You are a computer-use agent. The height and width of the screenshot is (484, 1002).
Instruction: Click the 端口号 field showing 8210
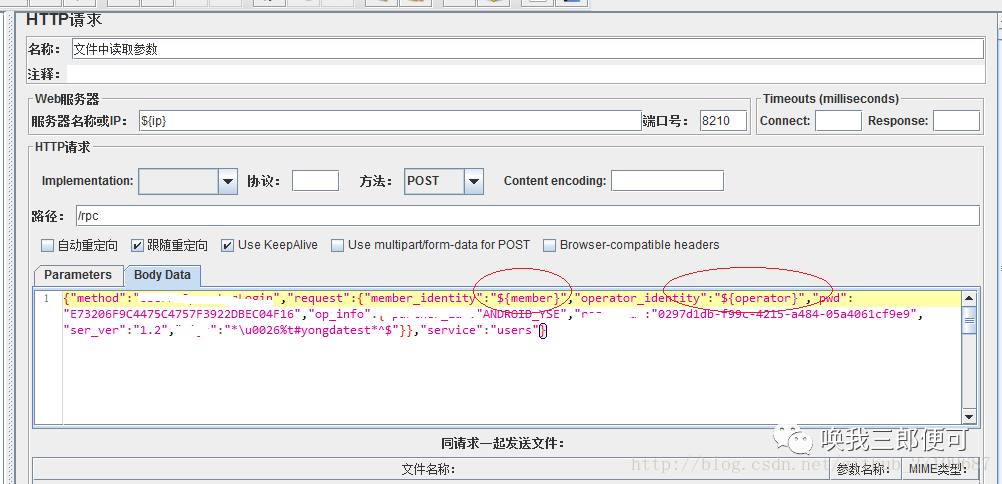(723, 121)
